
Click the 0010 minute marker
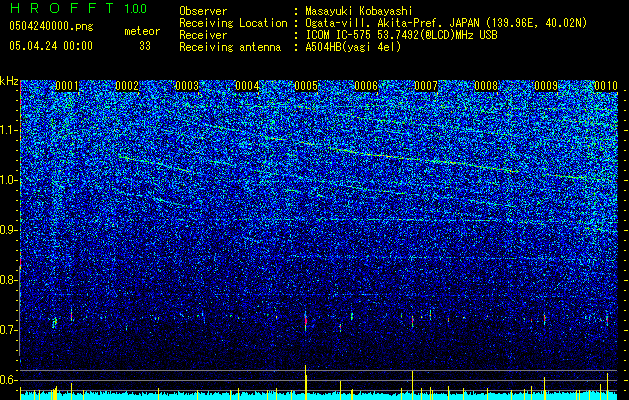(x=605, y=86)
